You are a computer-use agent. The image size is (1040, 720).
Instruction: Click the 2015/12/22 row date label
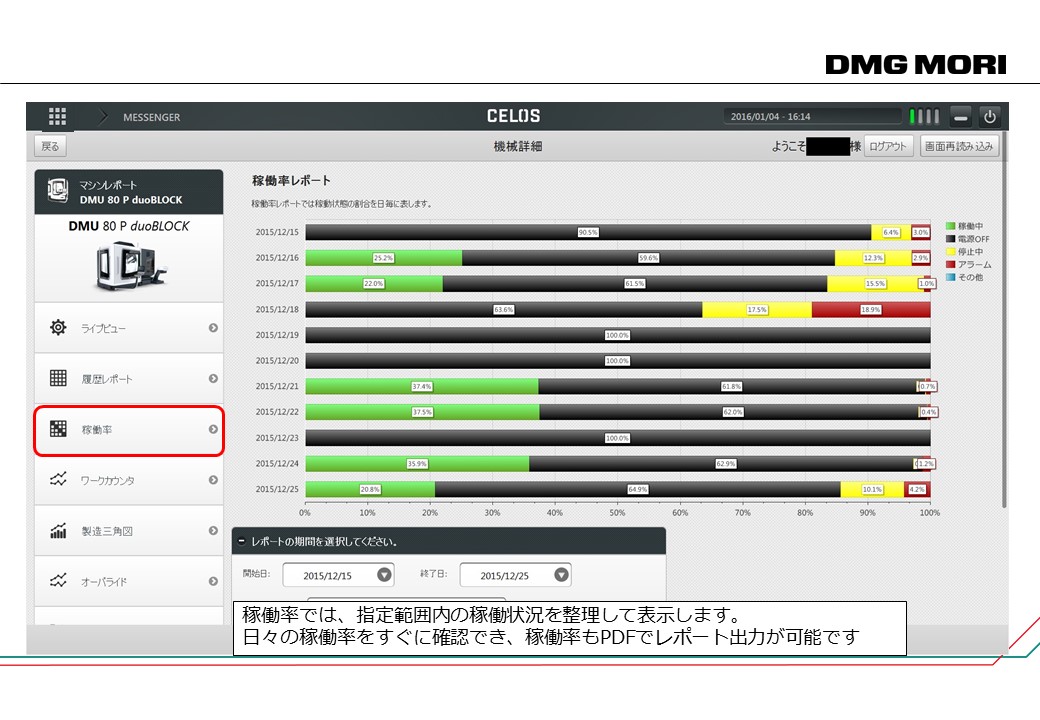click(277, 412)
